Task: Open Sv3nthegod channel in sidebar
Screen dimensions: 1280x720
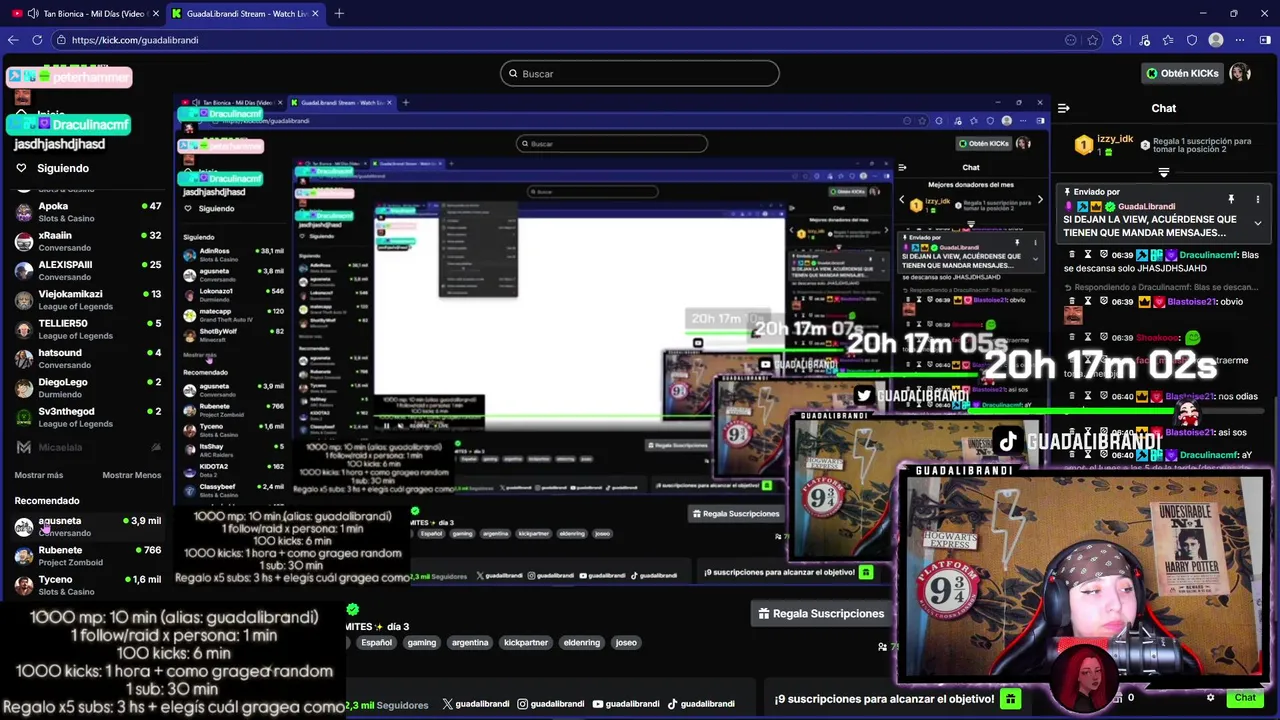Action: coord(88,417)
